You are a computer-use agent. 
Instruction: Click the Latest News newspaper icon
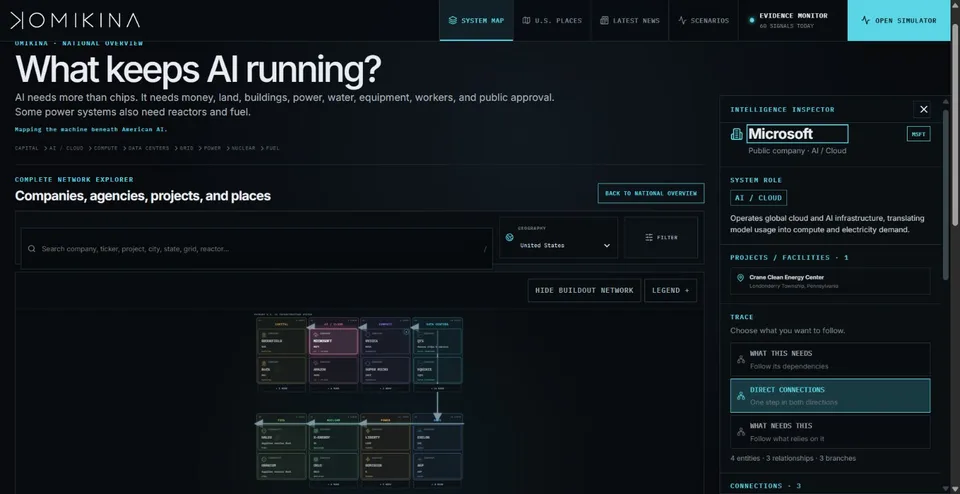(604, 20)
